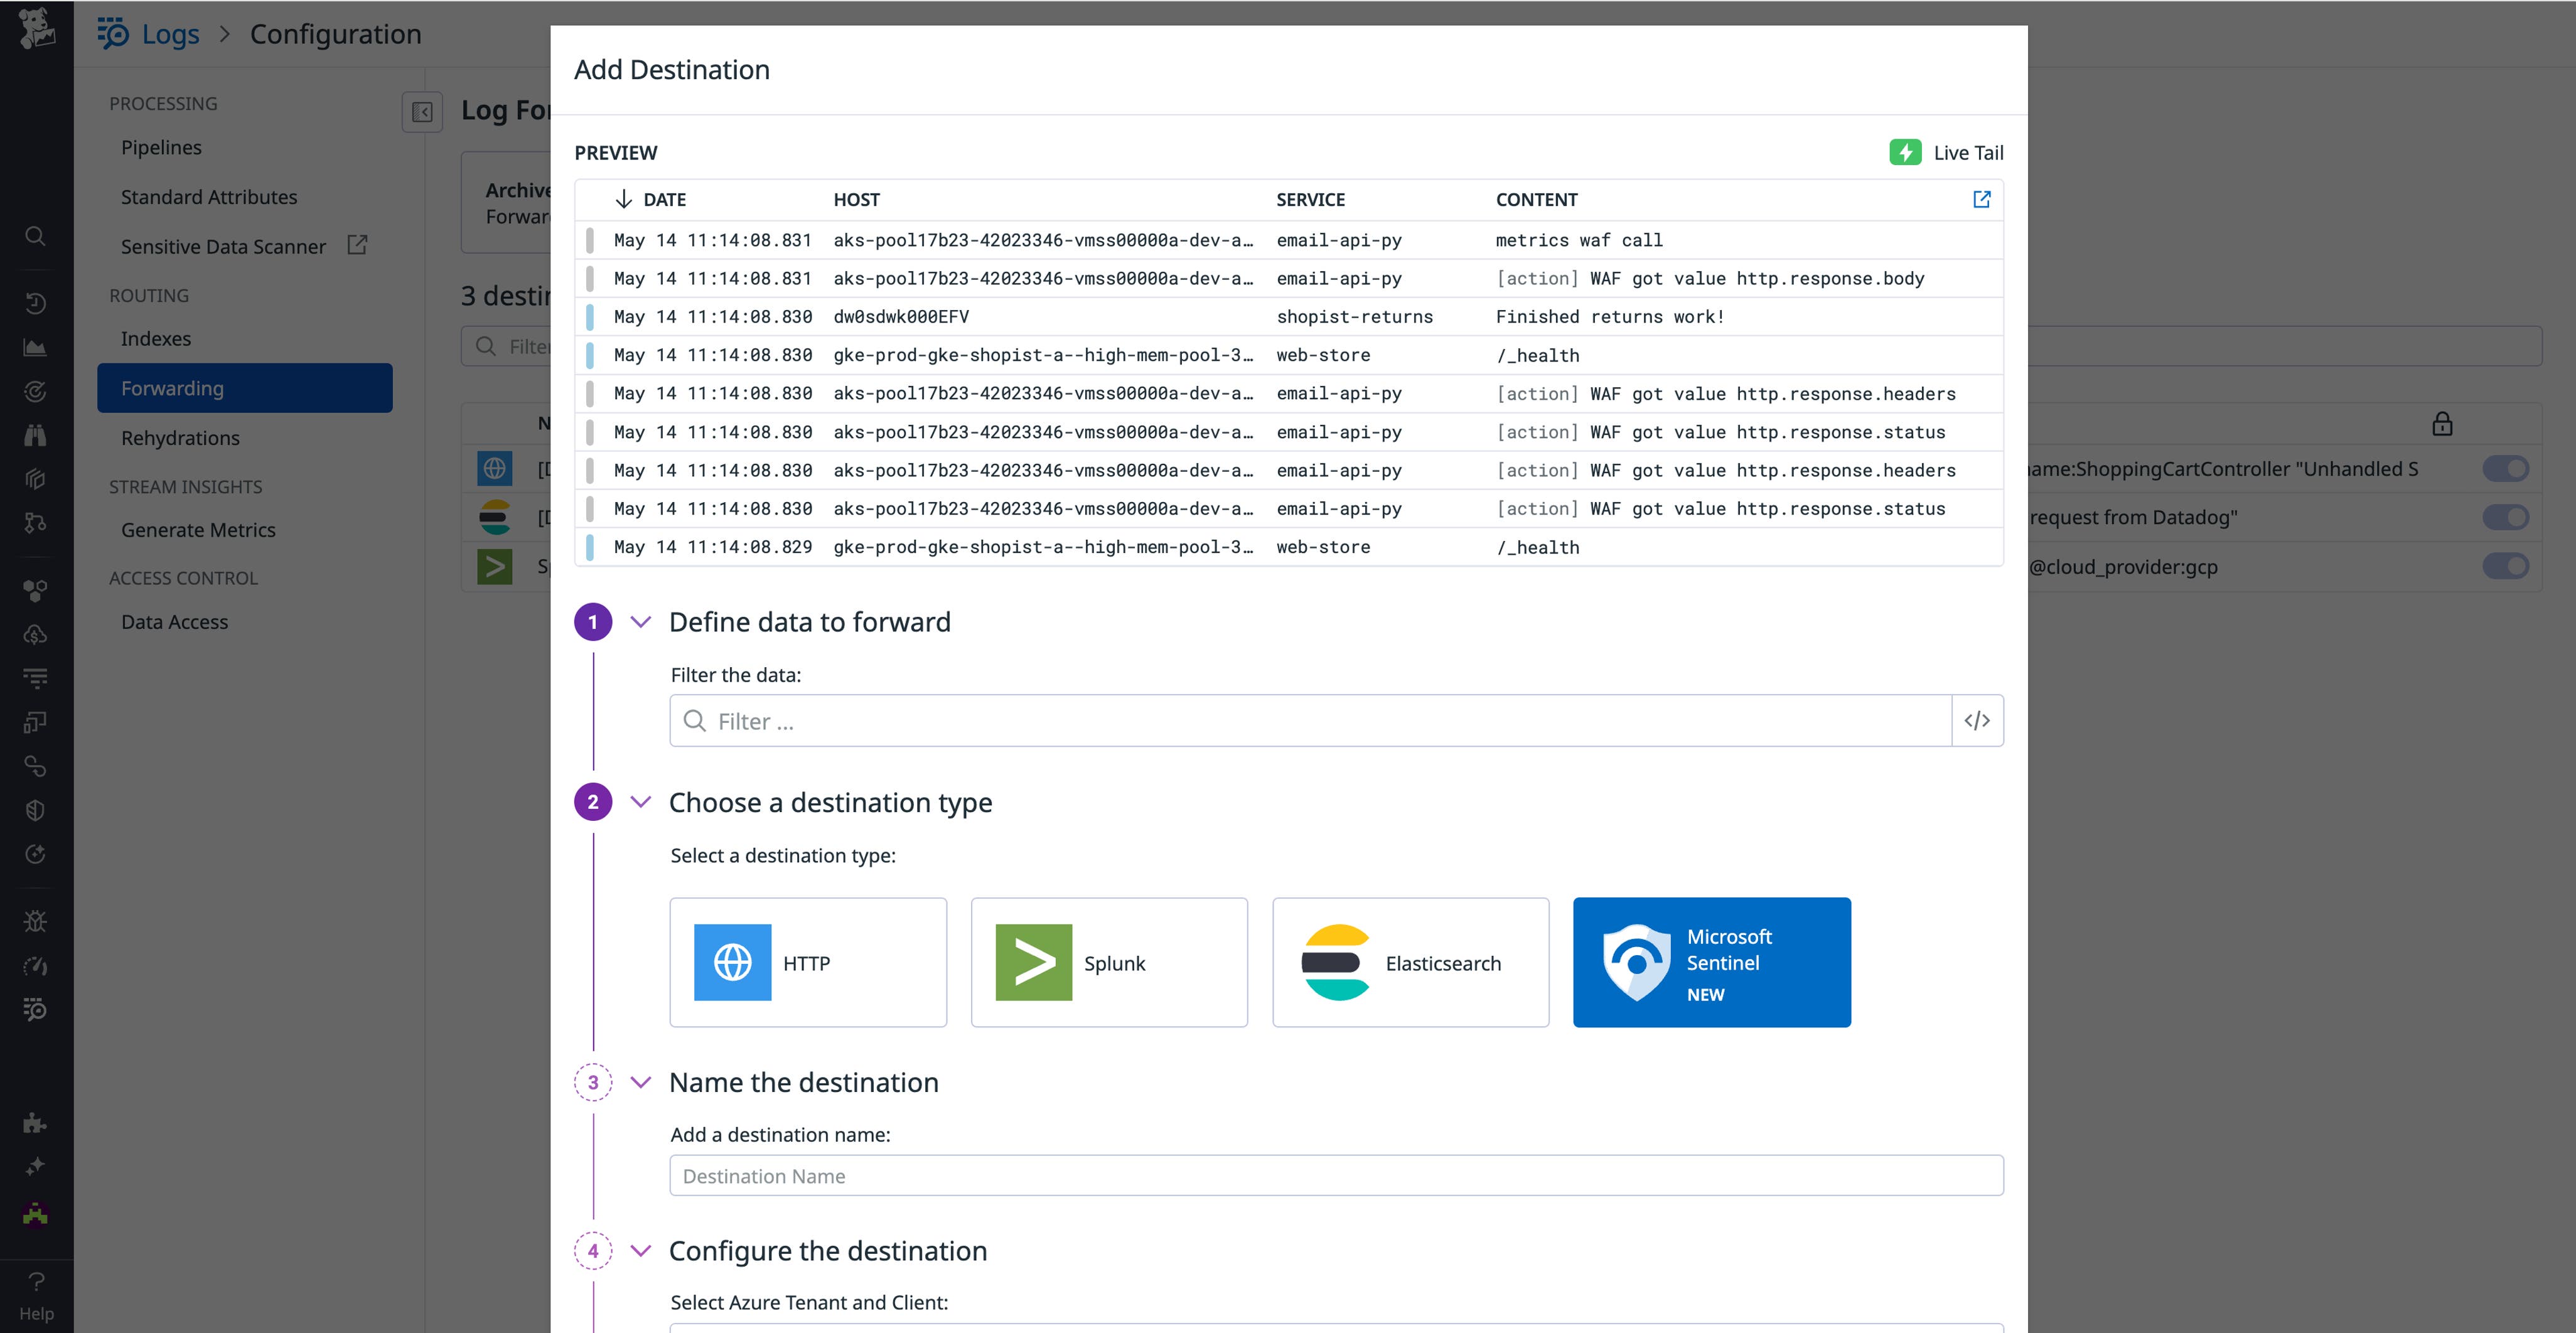Click the Datadog dog logo
The width and height of the screenshot is (2576, 1333).
(x=36, y=29)
